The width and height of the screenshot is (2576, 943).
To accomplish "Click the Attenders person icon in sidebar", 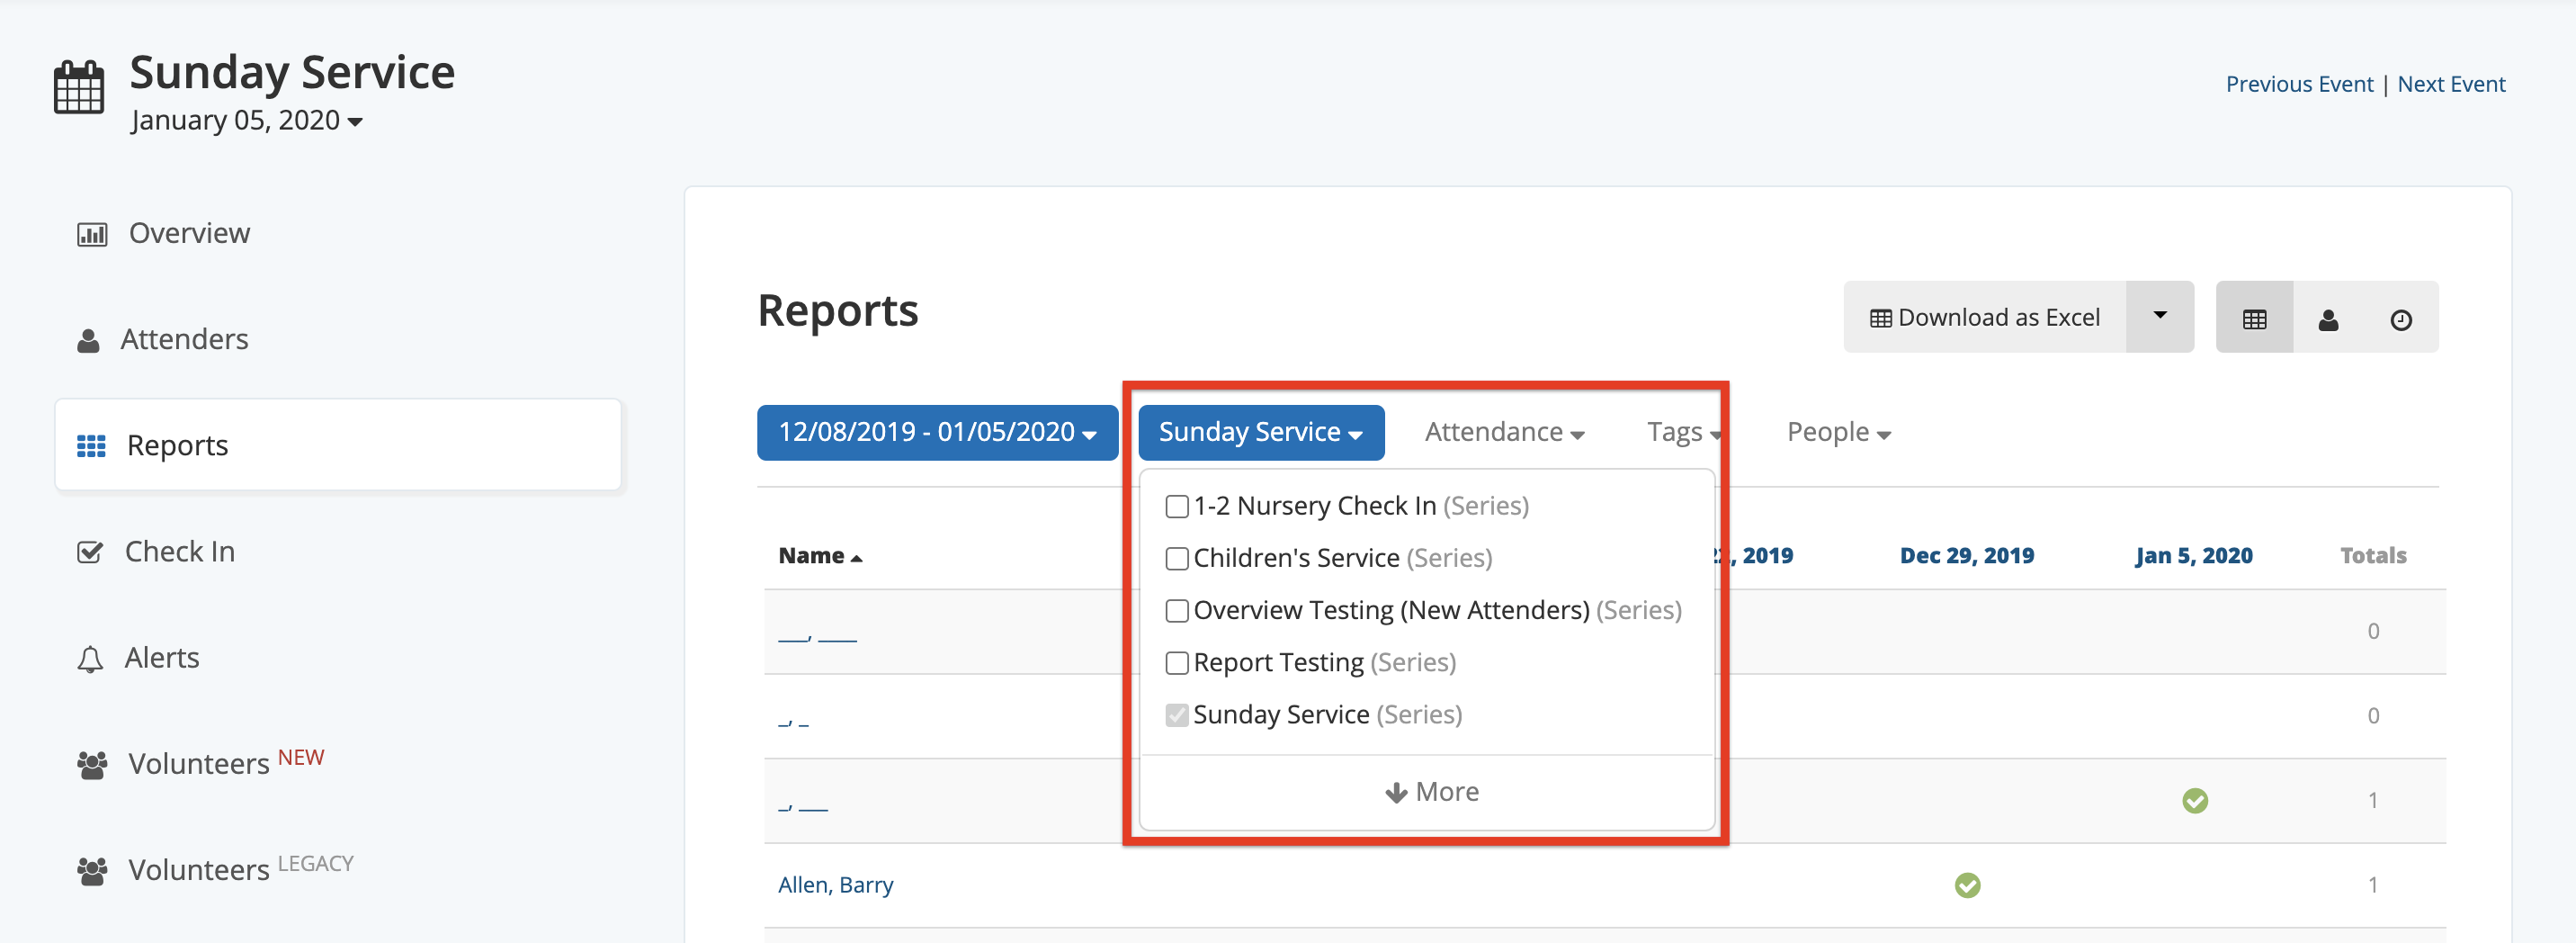I will click(x=88, y=341).
